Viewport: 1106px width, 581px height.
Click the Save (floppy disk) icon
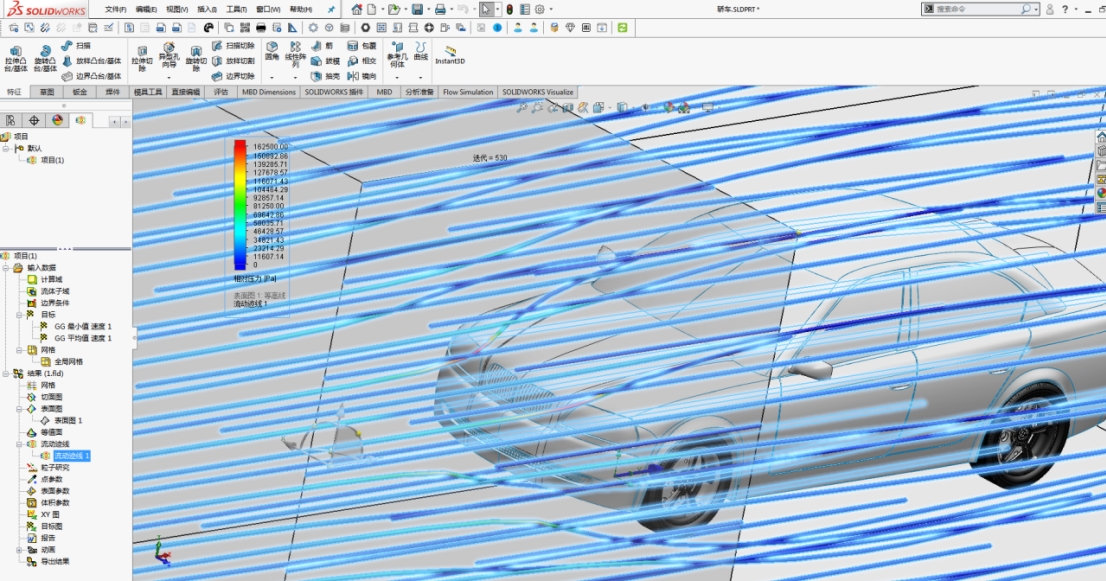(418, 9)
